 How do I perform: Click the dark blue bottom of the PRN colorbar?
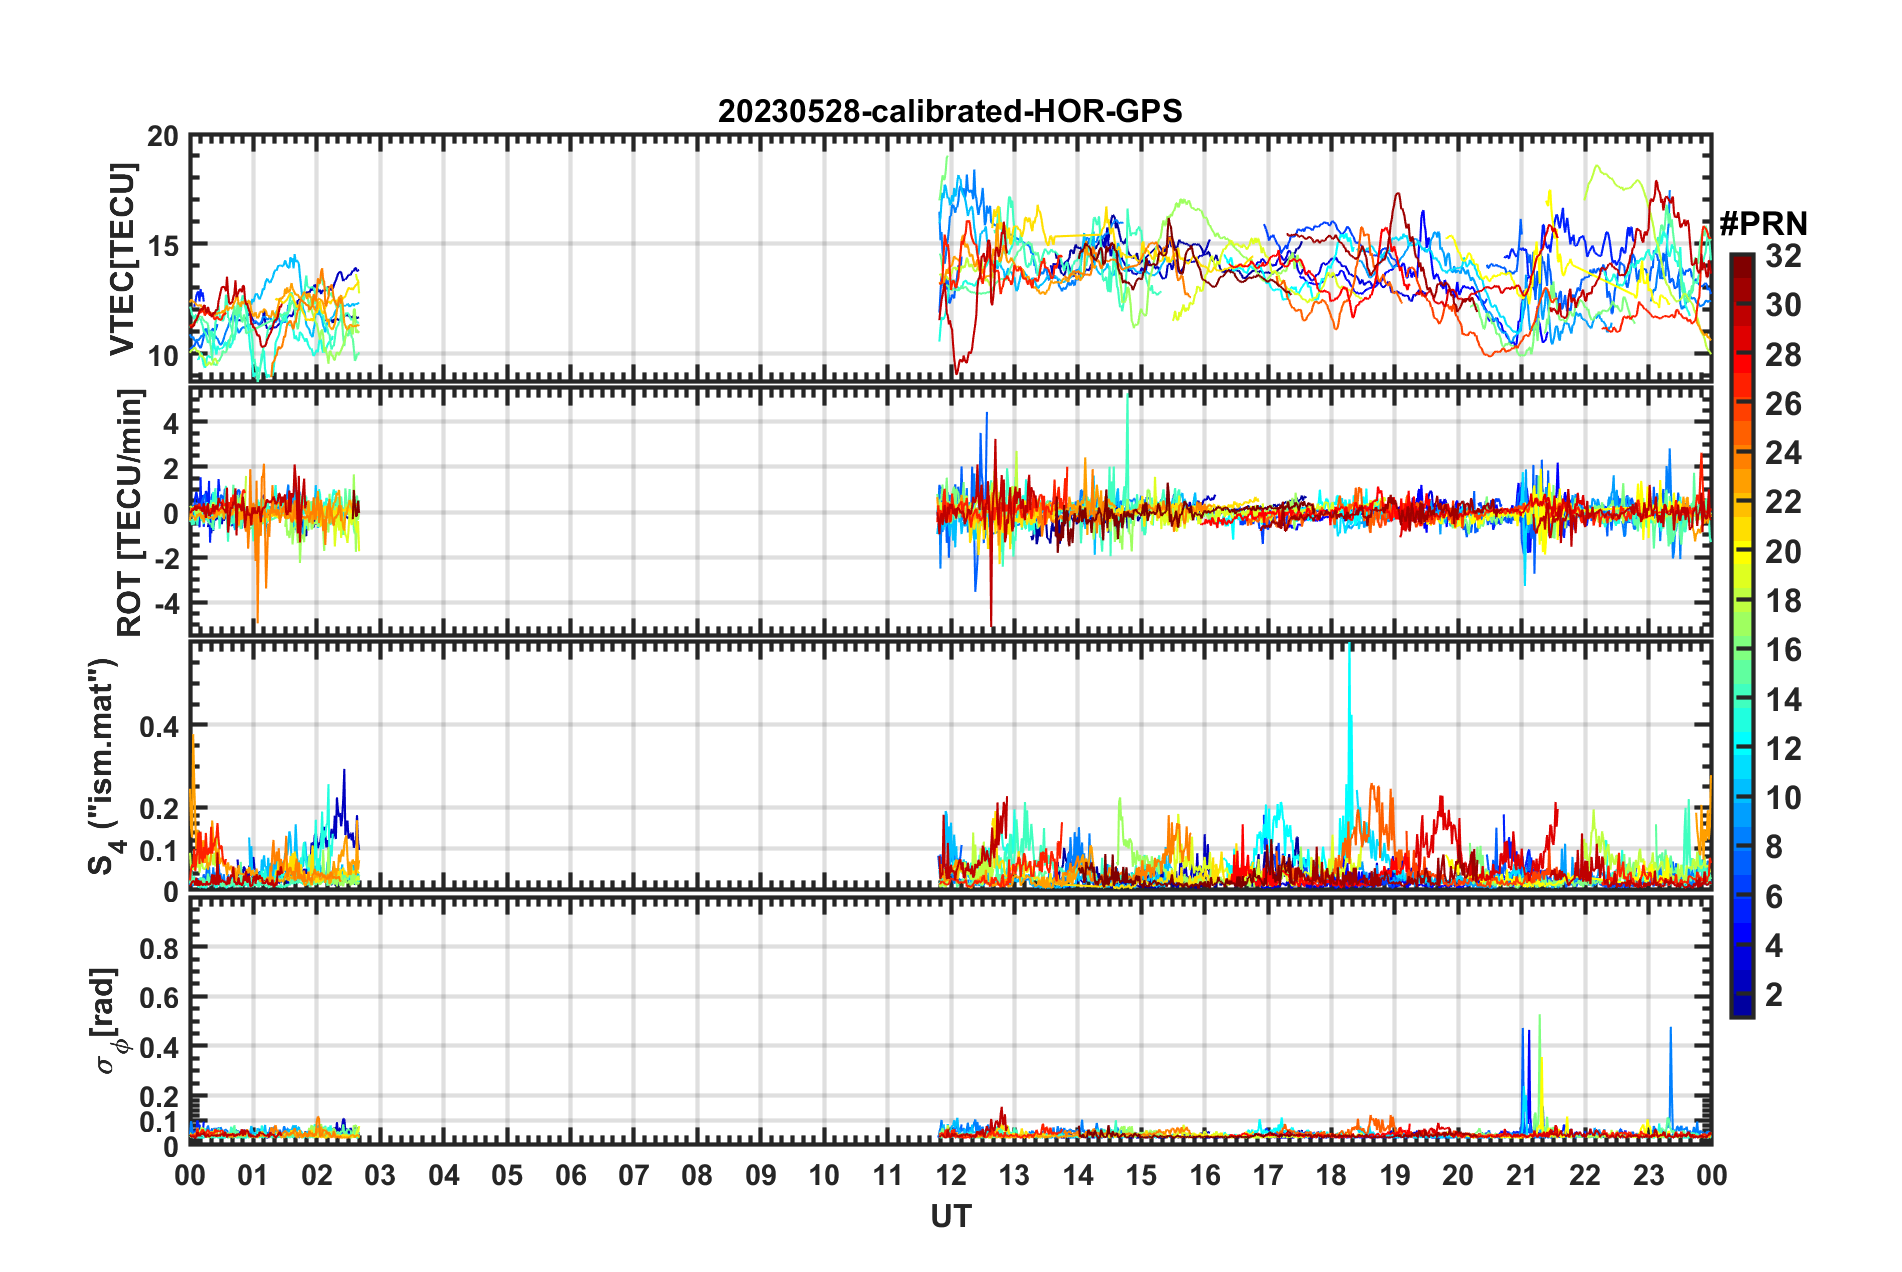[x=1741, y=1005]
